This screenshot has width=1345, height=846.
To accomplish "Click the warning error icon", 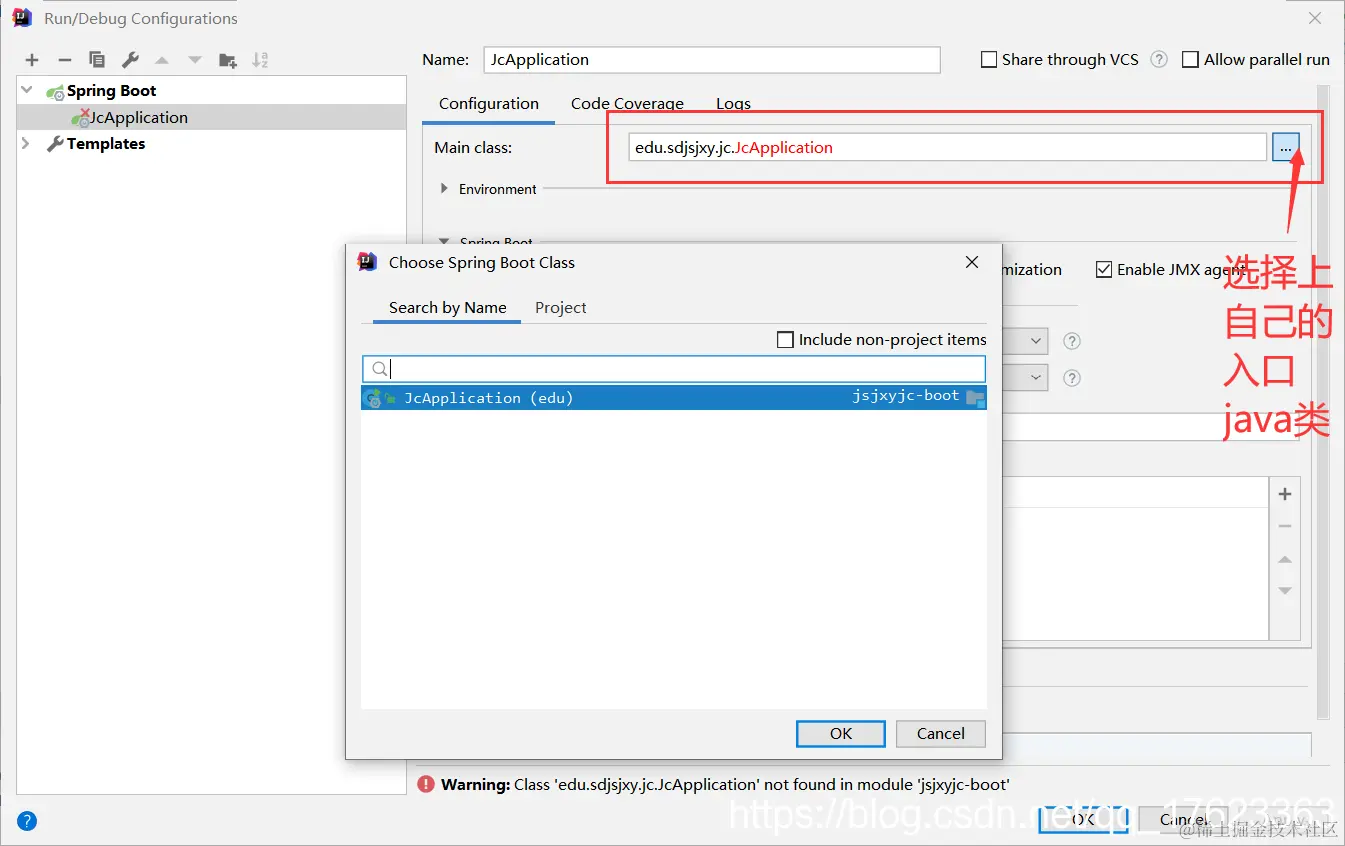I will point(426,785).
